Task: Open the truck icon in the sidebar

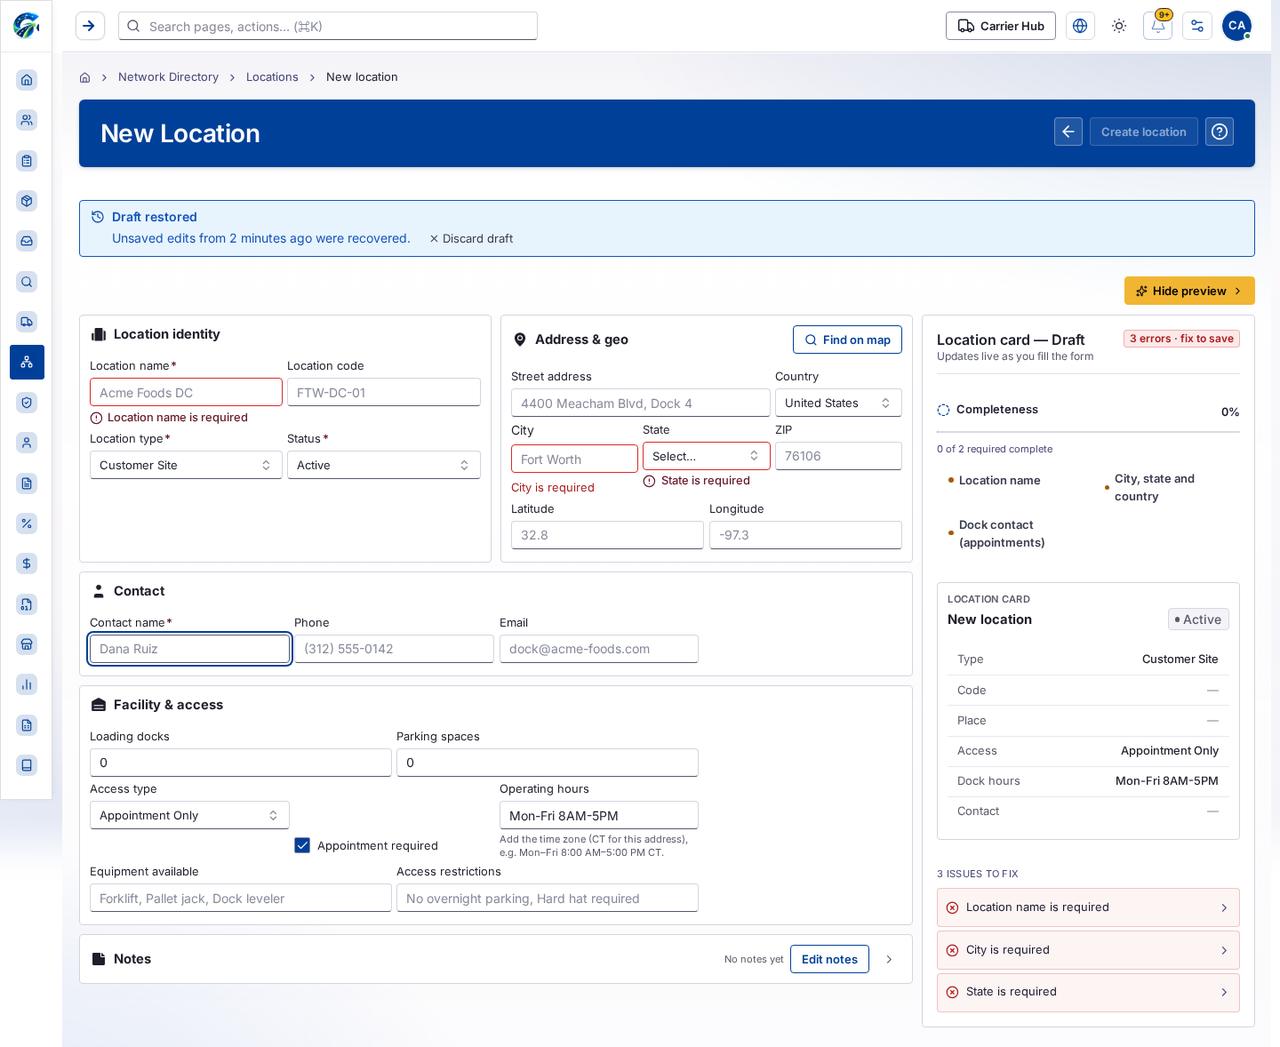Action: coord(27,322)
